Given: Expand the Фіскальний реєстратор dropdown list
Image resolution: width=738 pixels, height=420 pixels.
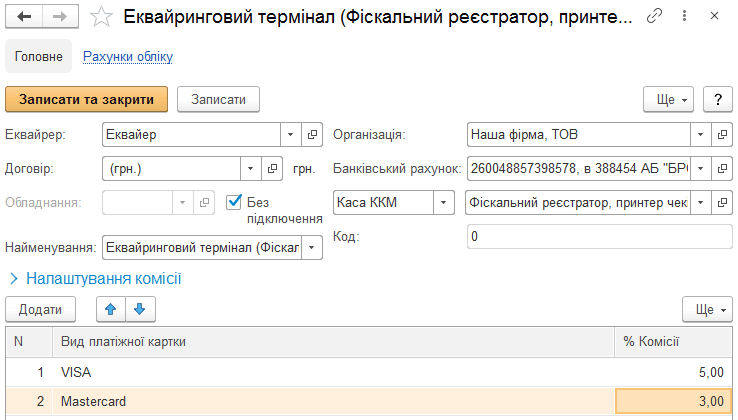Looking at the screenshot, I should pos(701,202).
